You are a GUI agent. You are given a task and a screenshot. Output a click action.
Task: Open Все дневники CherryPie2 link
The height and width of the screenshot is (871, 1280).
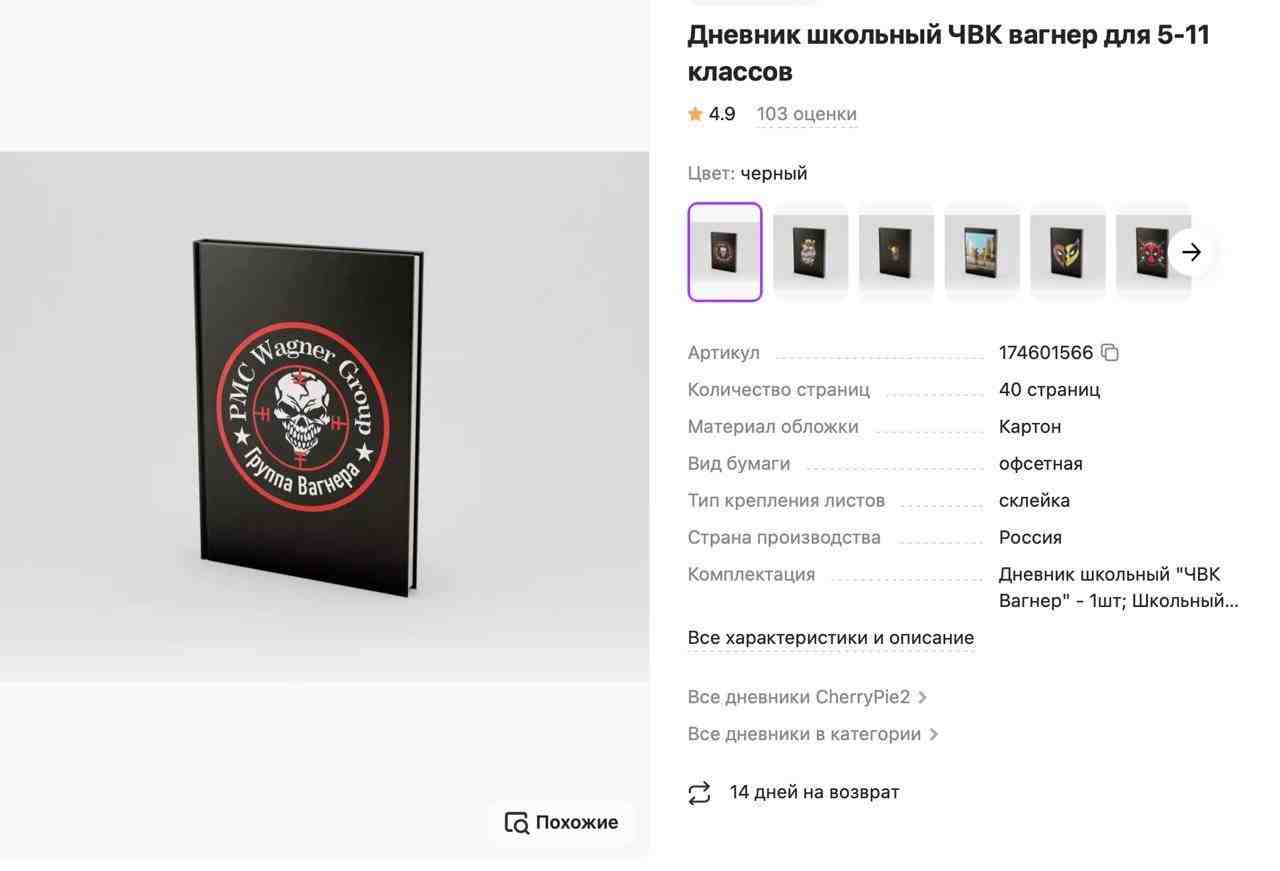pos(799,697)
